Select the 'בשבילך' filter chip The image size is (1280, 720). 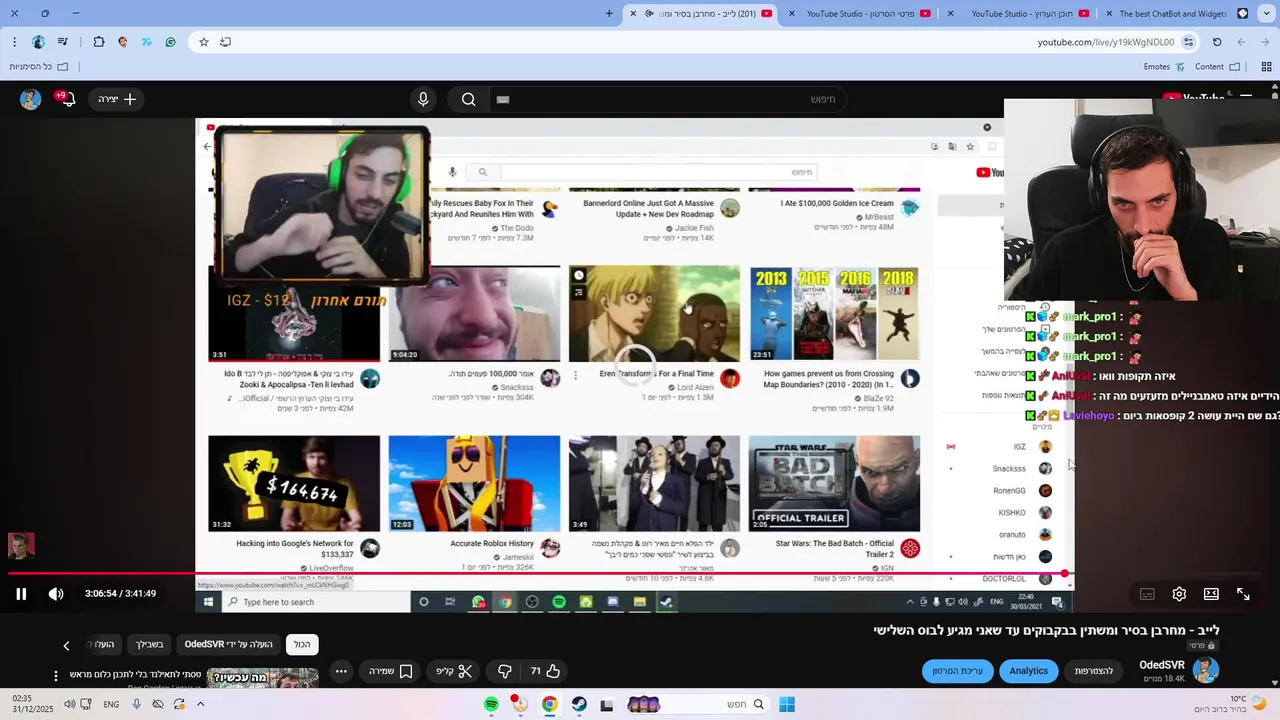(150, 645)
